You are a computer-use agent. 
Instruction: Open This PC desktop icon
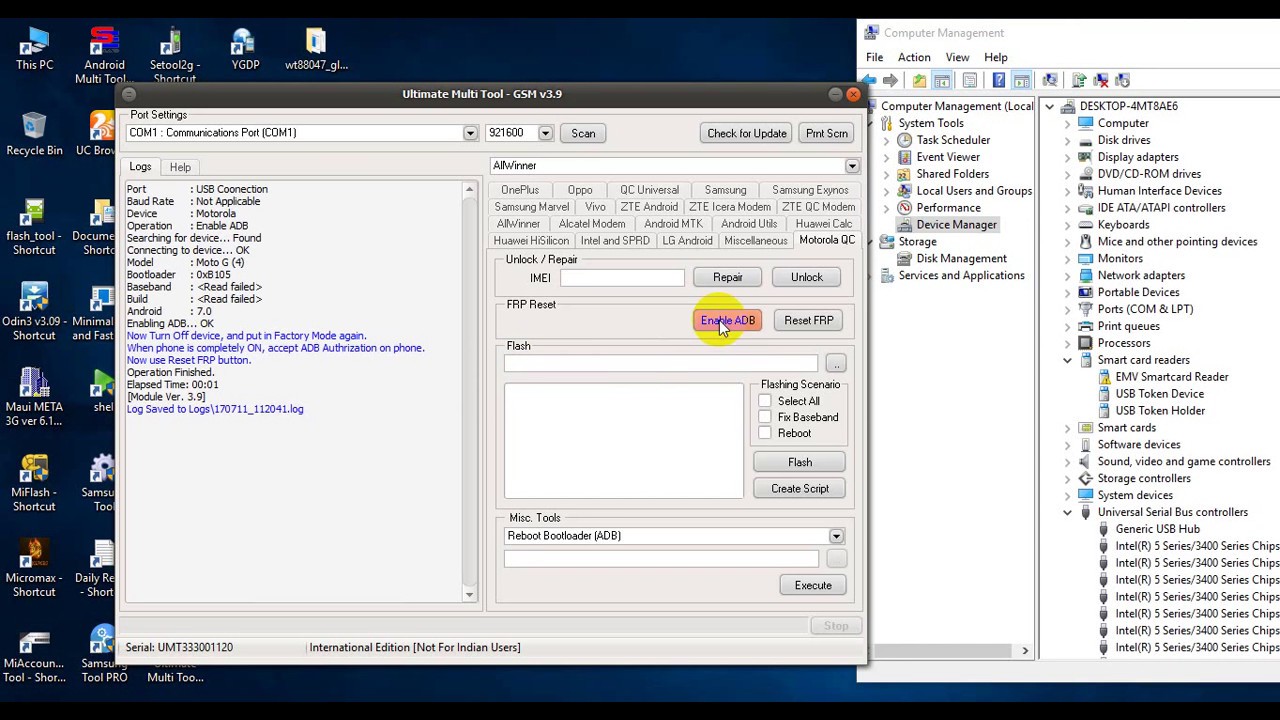[x=34, y=49]
